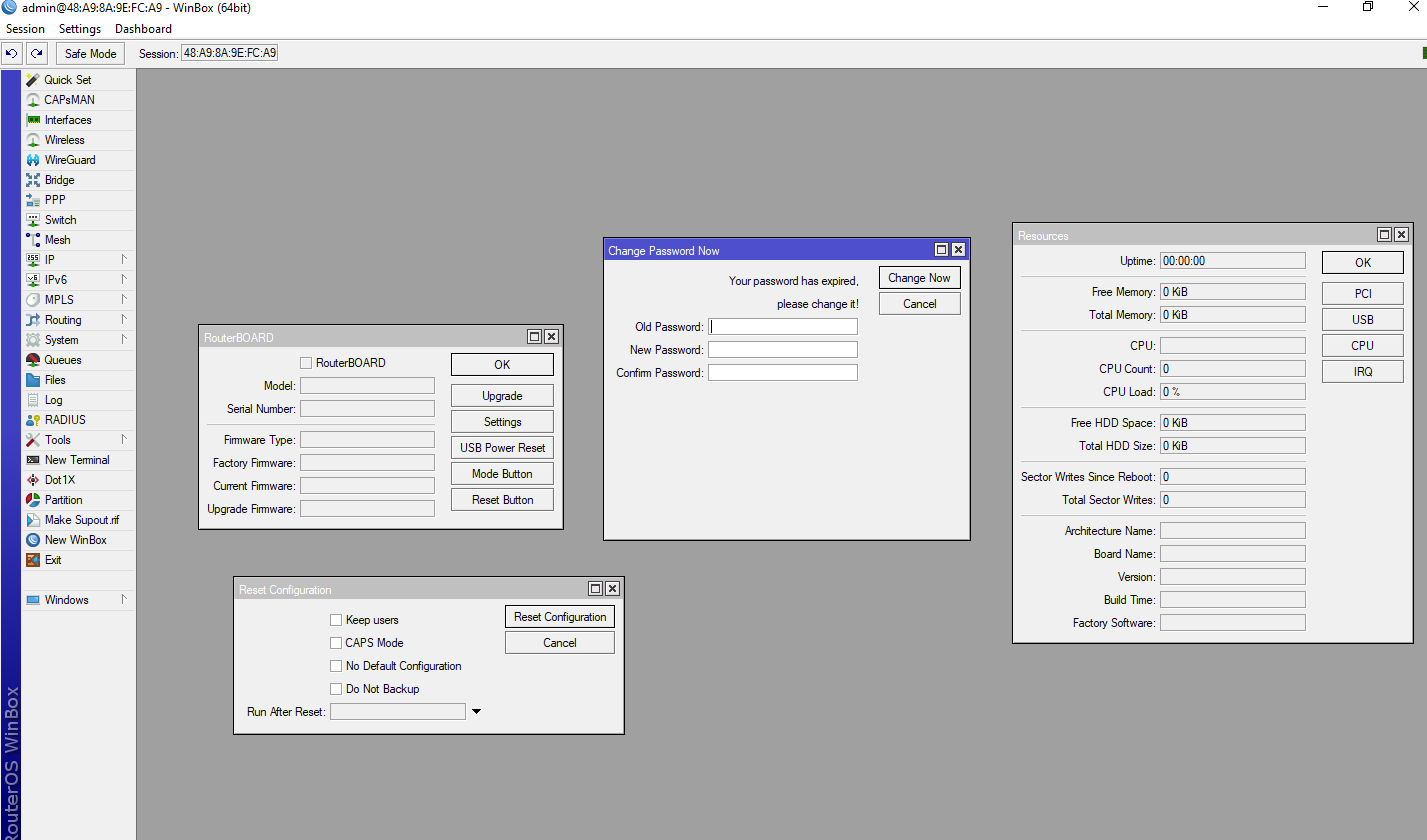Enable the Keep users checkbox
Viewport: 1427px width, 840px height.
tap(336, 620)
